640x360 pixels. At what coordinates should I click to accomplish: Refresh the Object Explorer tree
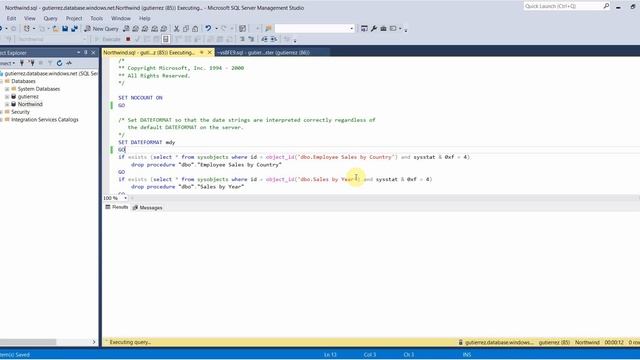[x=60, y=63]
